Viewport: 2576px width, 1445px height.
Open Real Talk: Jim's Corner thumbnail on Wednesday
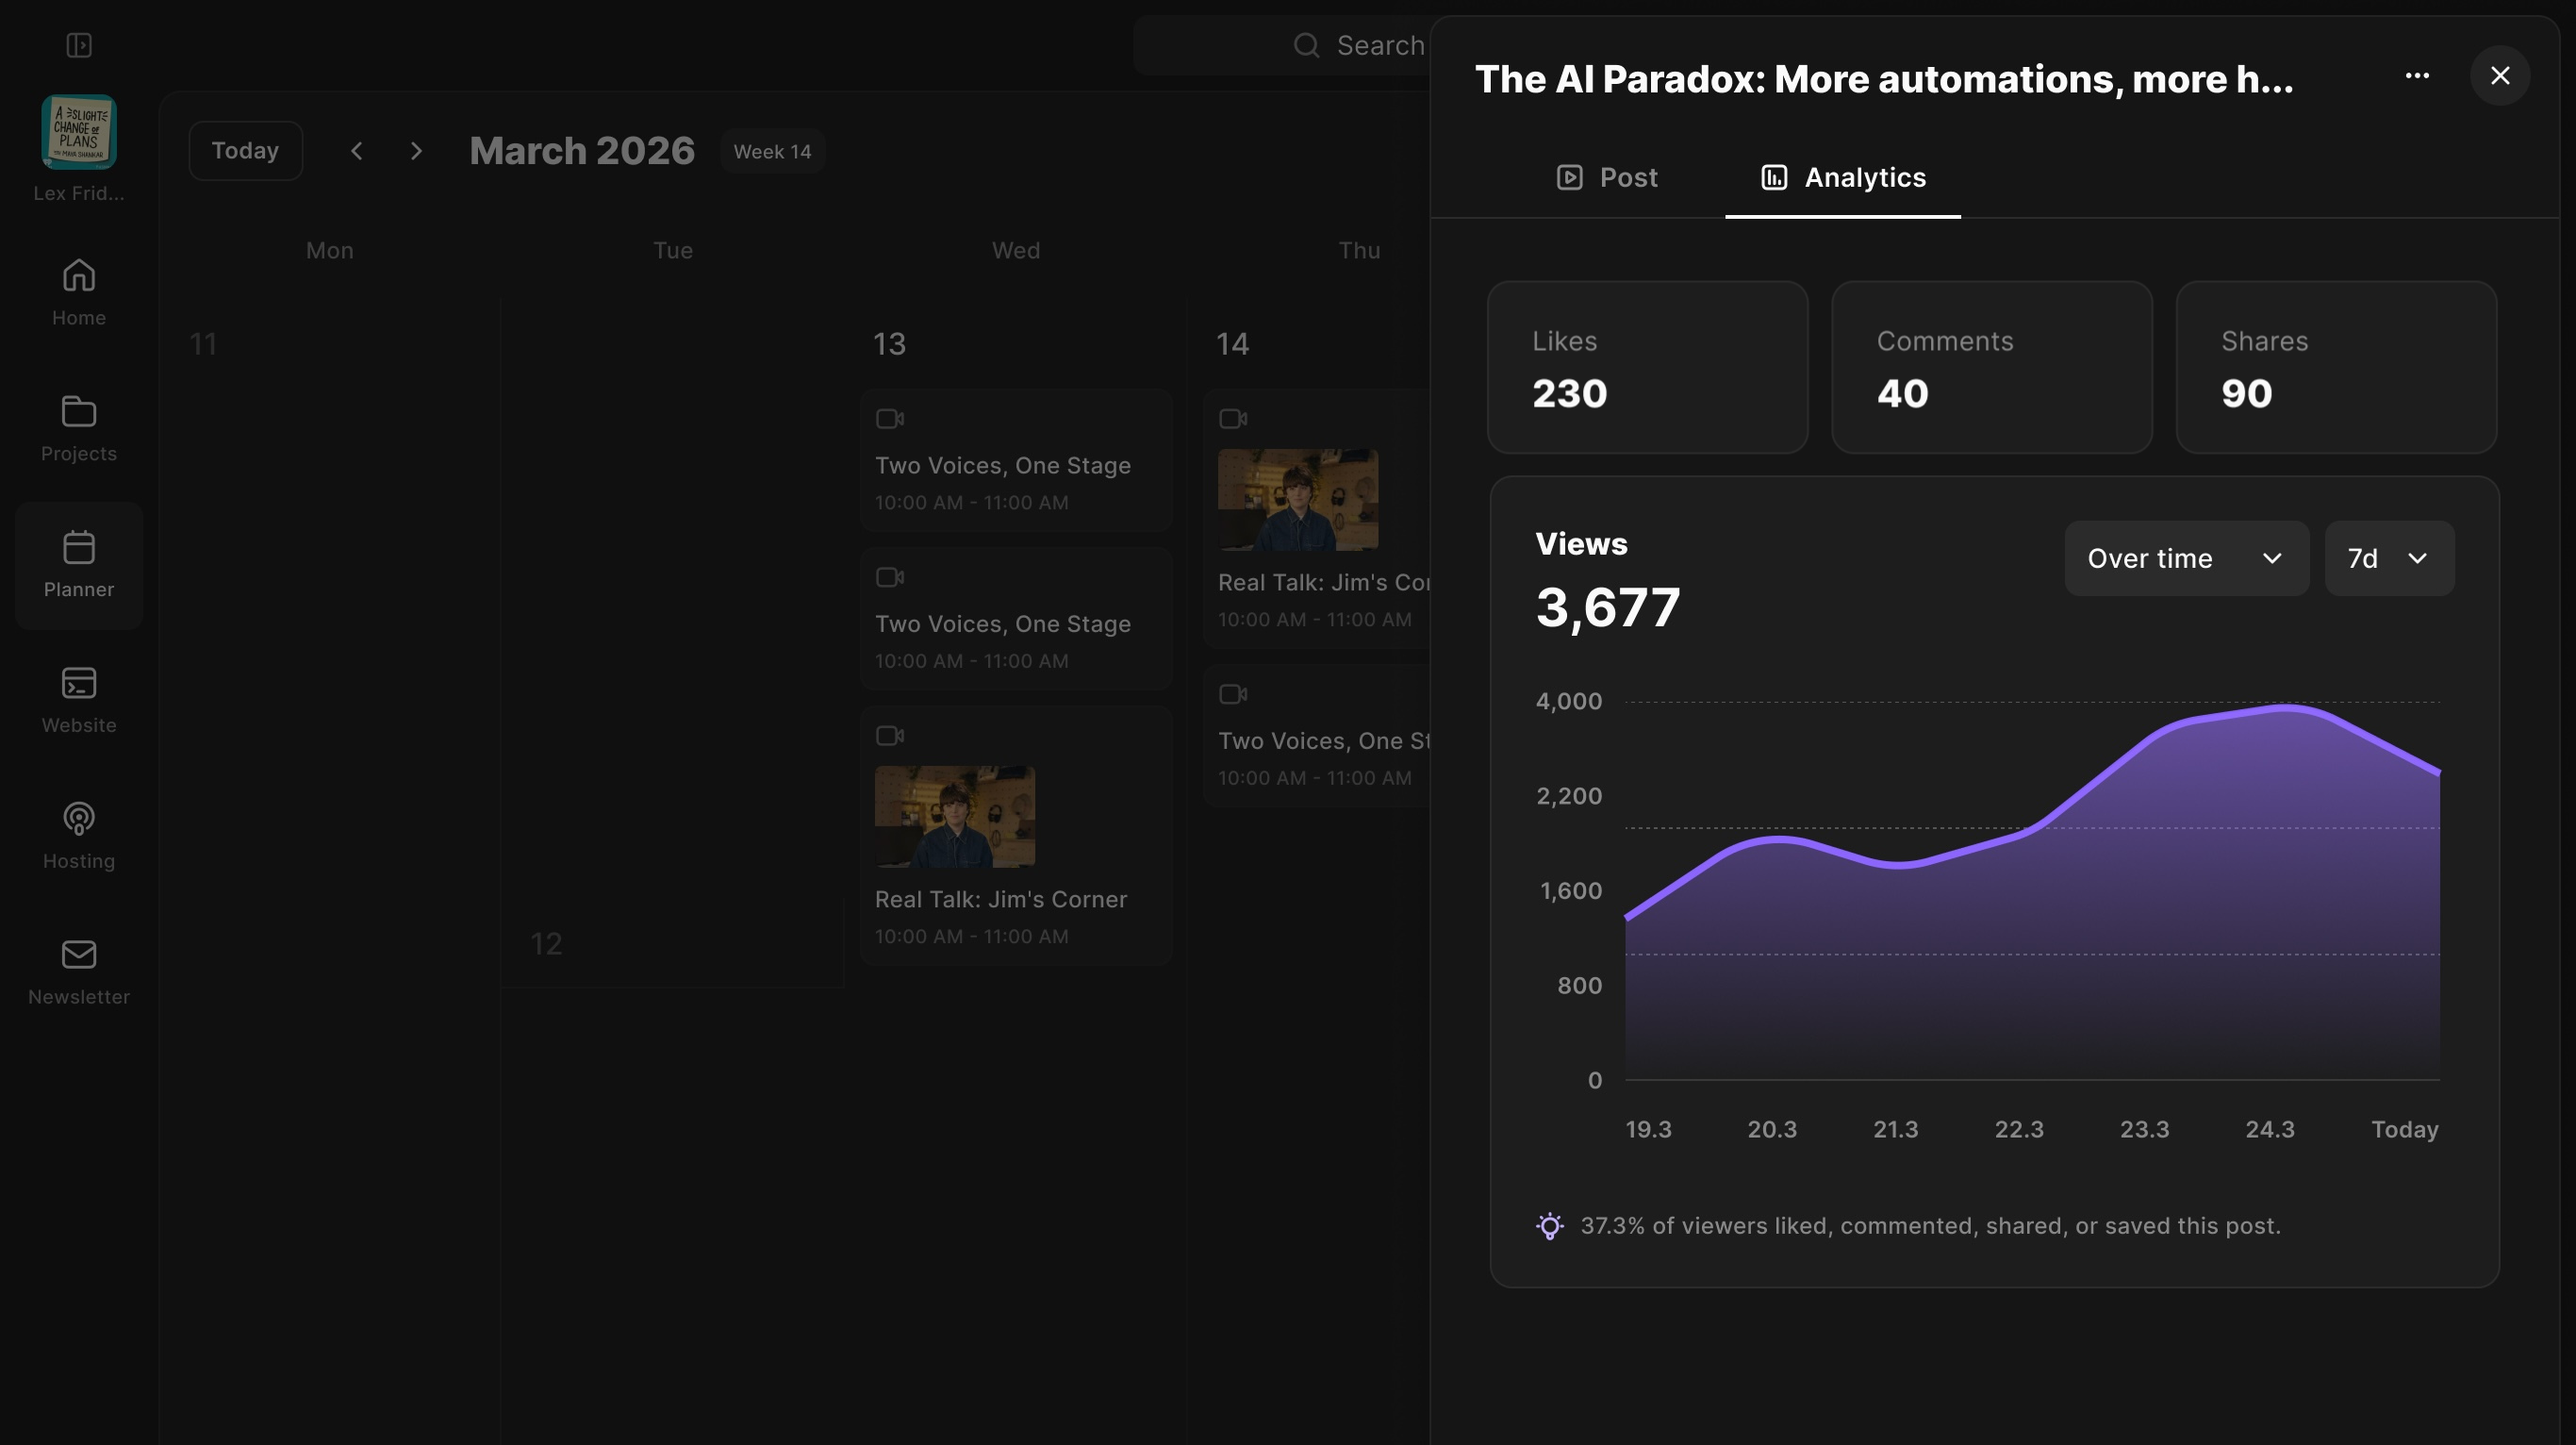click(x=954, y=816)
